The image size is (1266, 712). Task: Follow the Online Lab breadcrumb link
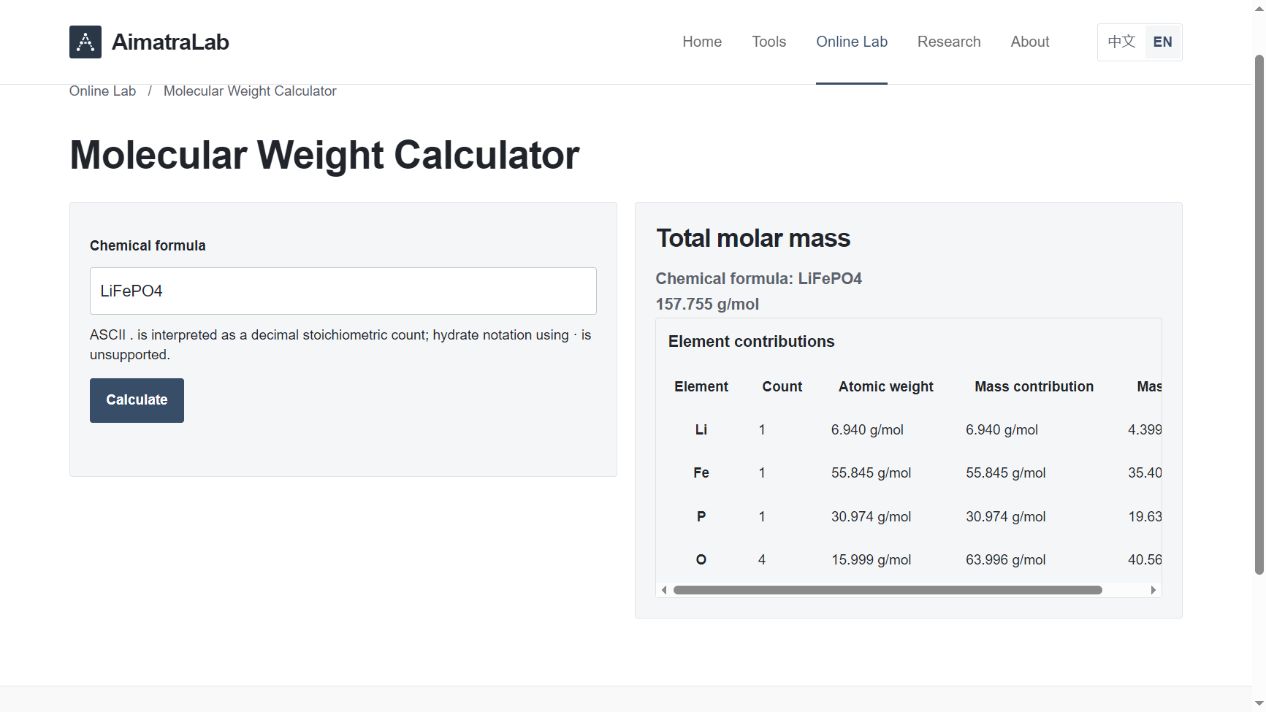click(x=102, y=91)
